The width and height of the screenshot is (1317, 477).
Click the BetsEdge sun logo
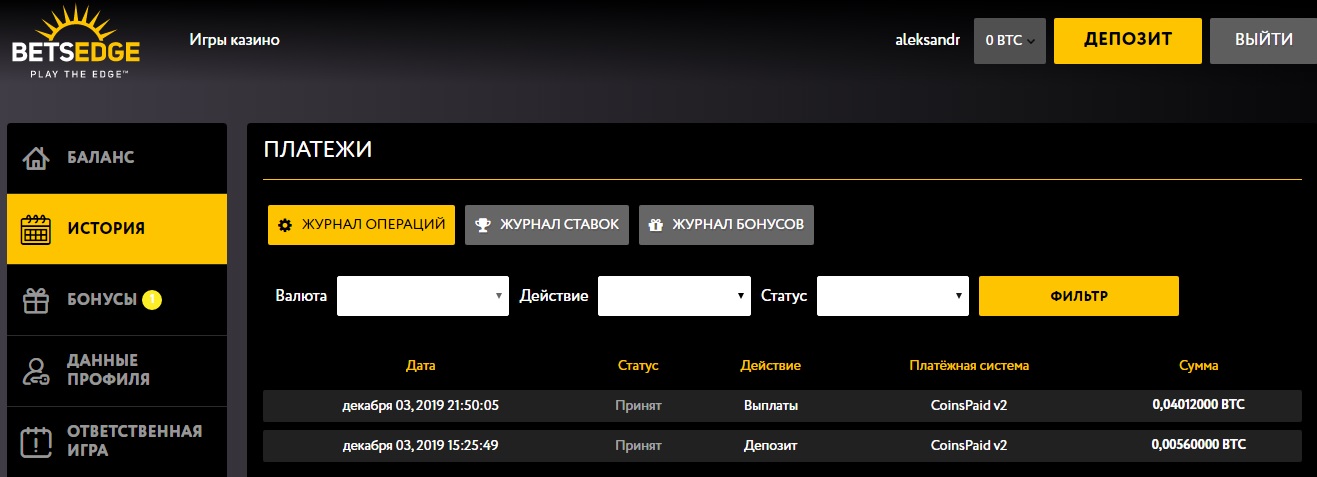[x=75, y=42]
